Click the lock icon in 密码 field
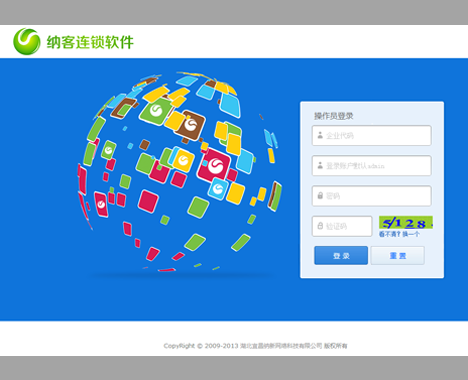468x380 pixels. pyautogui.click(x=320, y=195)
